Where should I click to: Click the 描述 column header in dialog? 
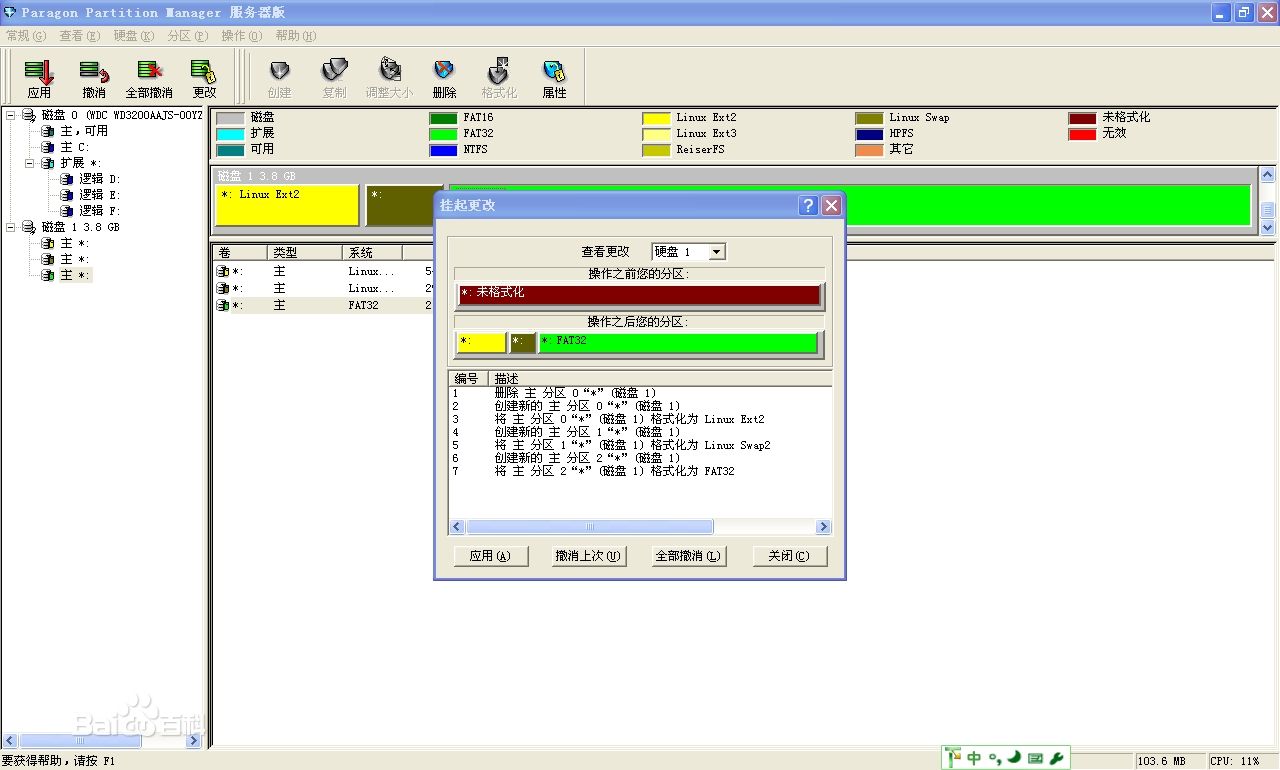[x=660, y=379]
